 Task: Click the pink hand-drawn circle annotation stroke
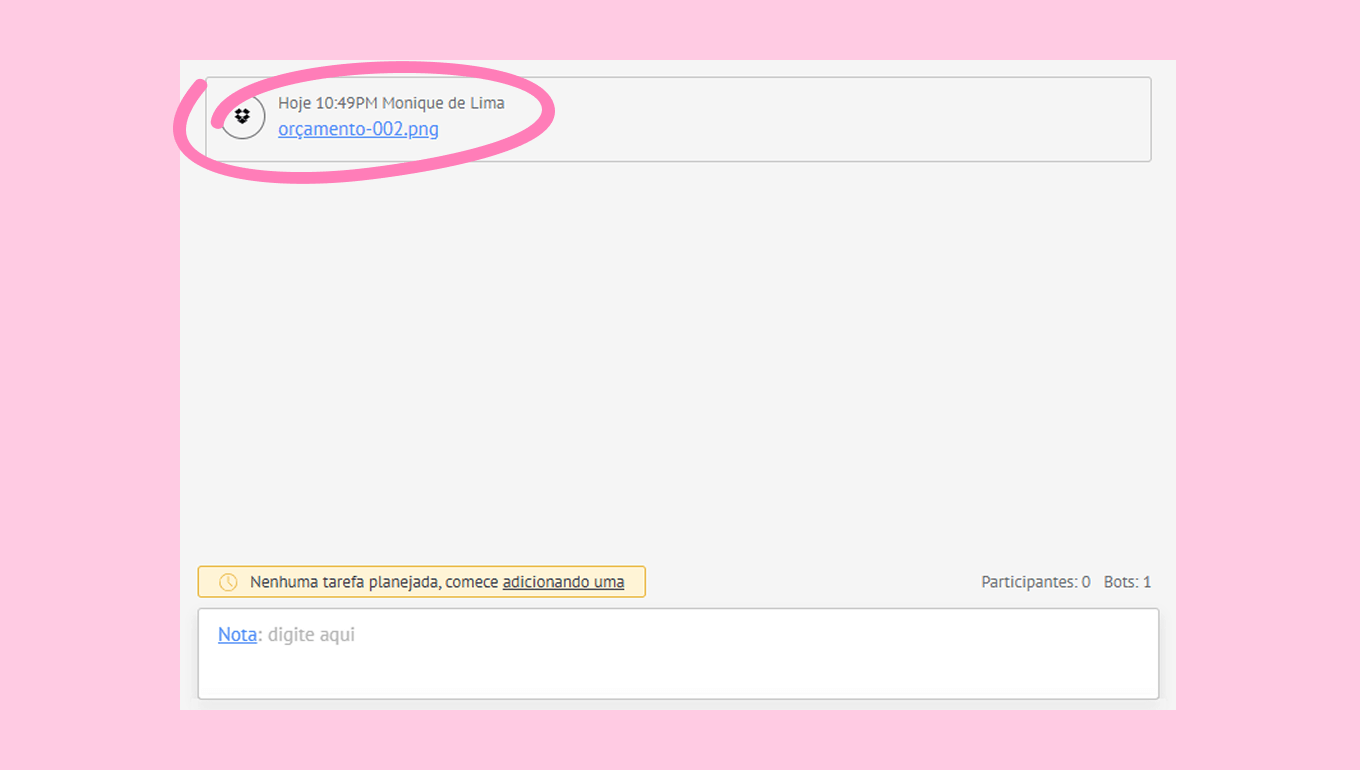click(x=546, y=112)
